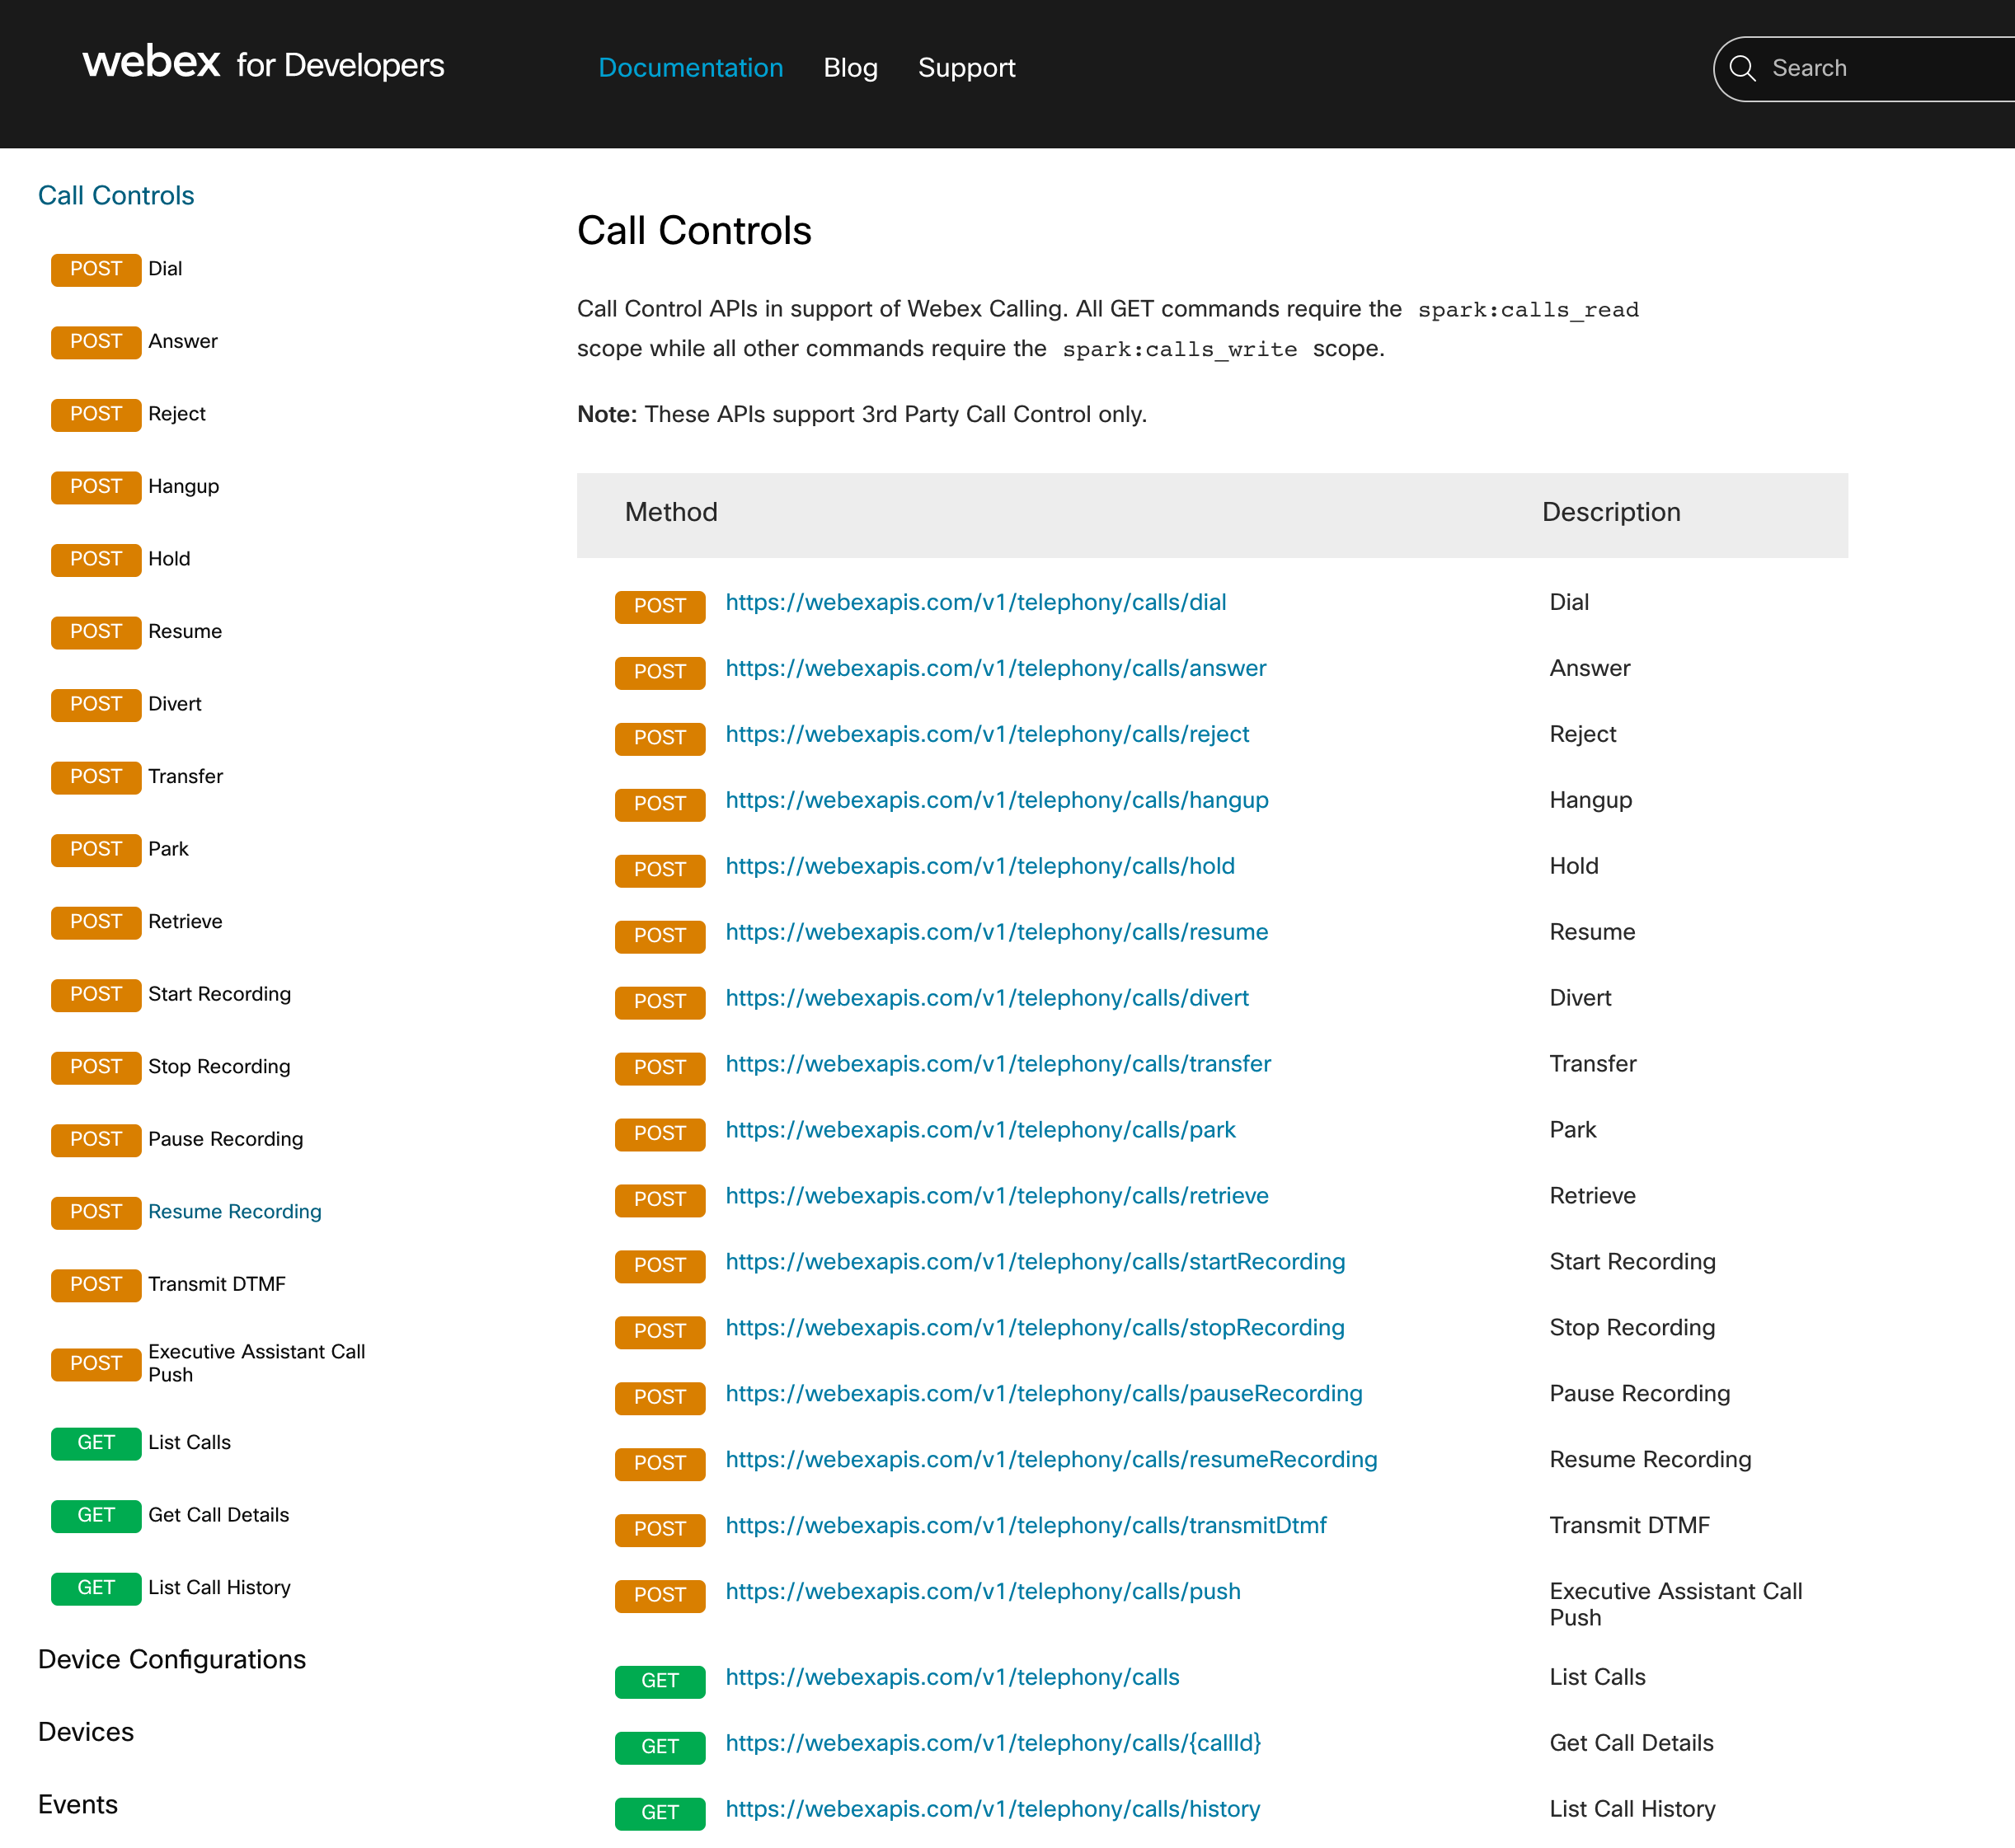Click the Webex for Developers logo
The image size is (2015, 1848).
(x=263, y=64)
